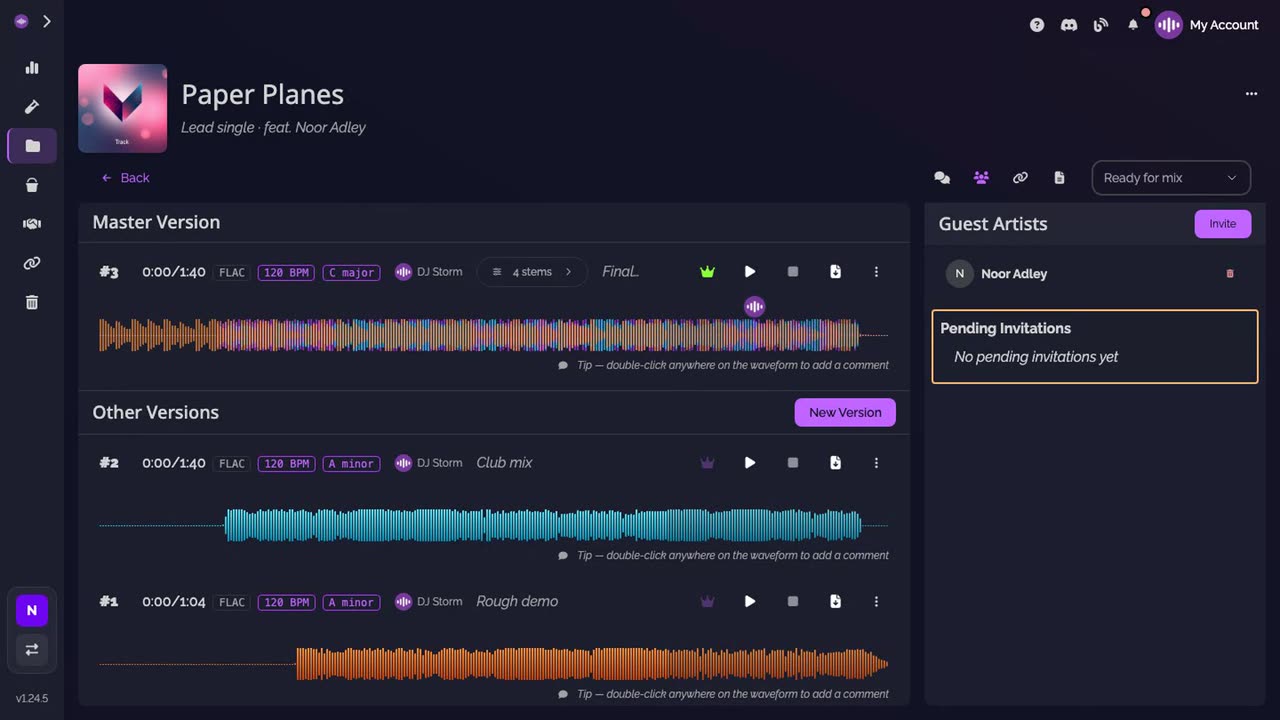
Task: Click the New Version button
Action: tap(845, 413)
